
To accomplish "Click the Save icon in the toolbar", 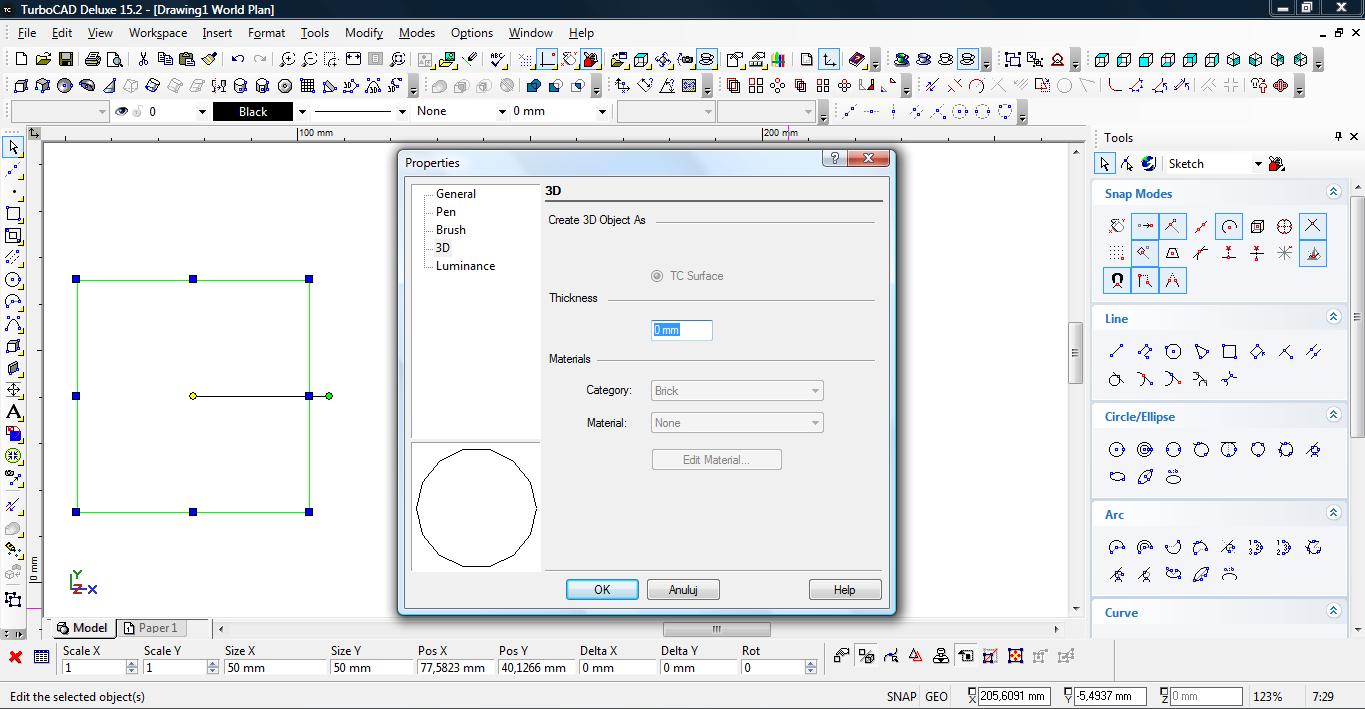I will click(x=64, y=60).
